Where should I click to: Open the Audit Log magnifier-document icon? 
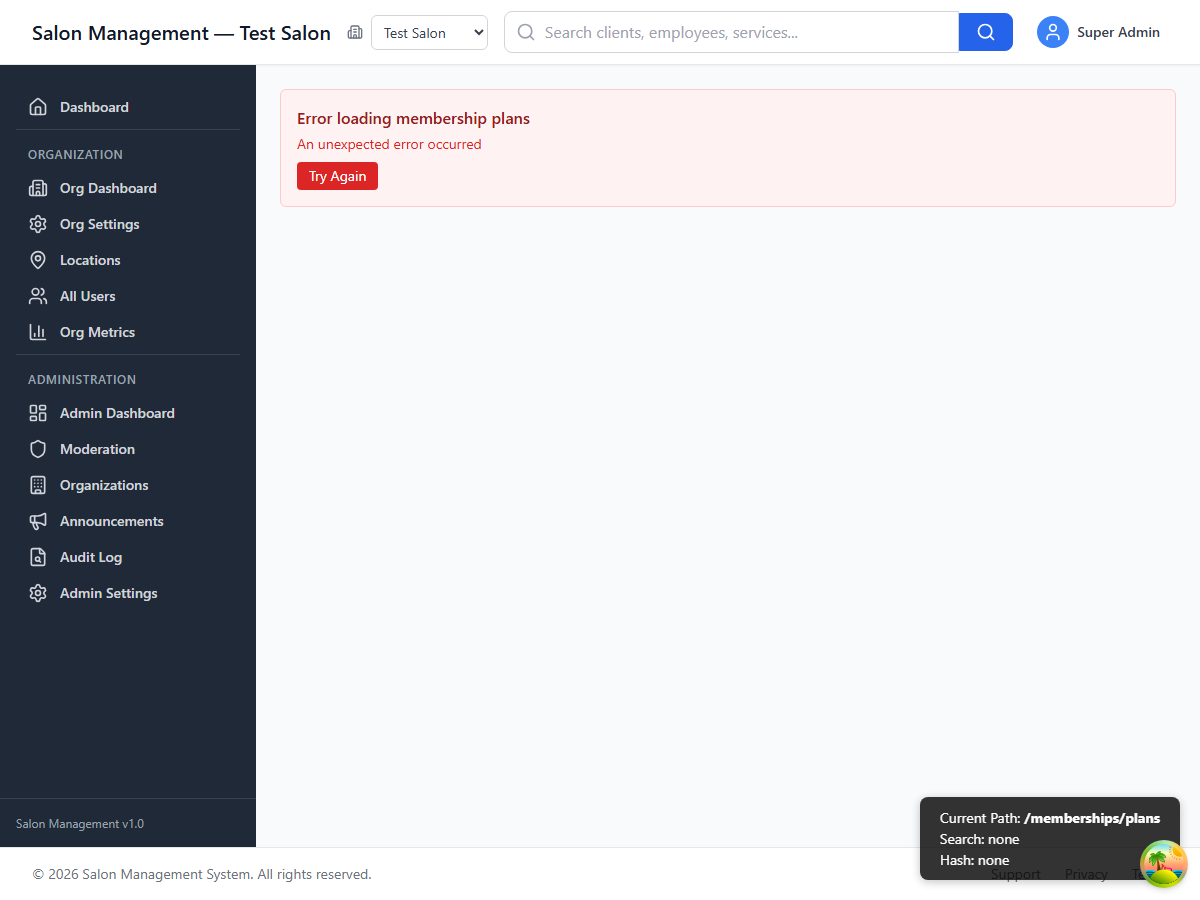click(37, 557)
